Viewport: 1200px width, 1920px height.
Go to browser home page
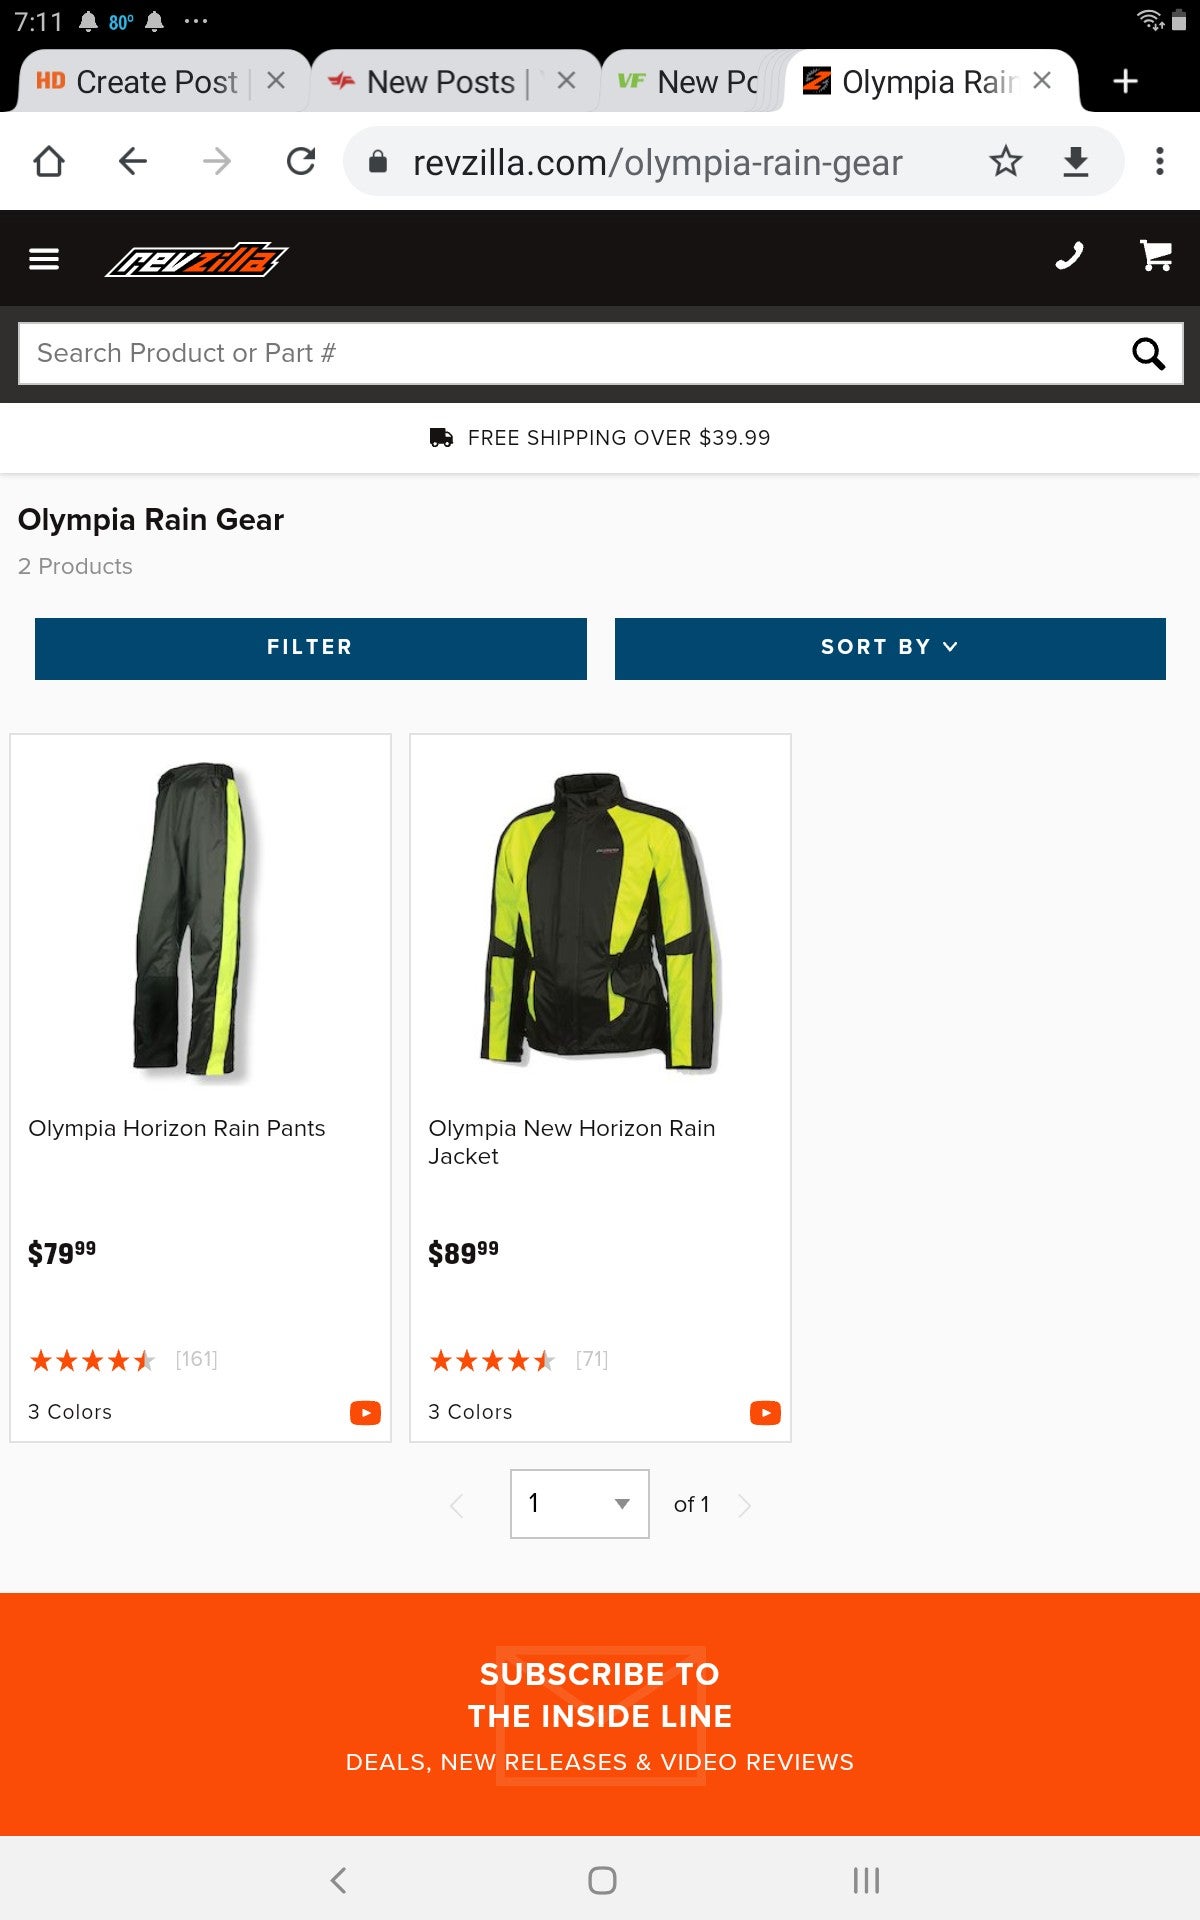coord(49,161)
